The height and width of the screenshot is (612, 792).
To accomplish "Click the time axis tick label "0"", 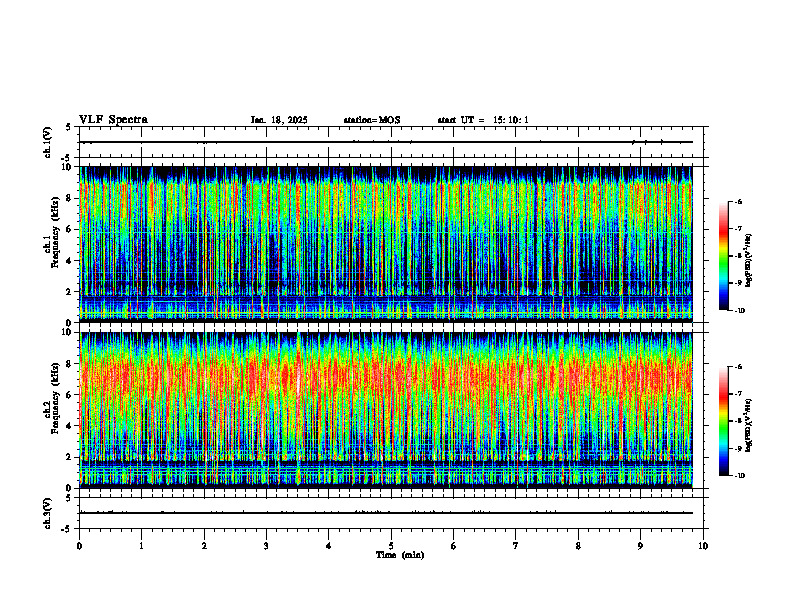I will click(79, 546).
